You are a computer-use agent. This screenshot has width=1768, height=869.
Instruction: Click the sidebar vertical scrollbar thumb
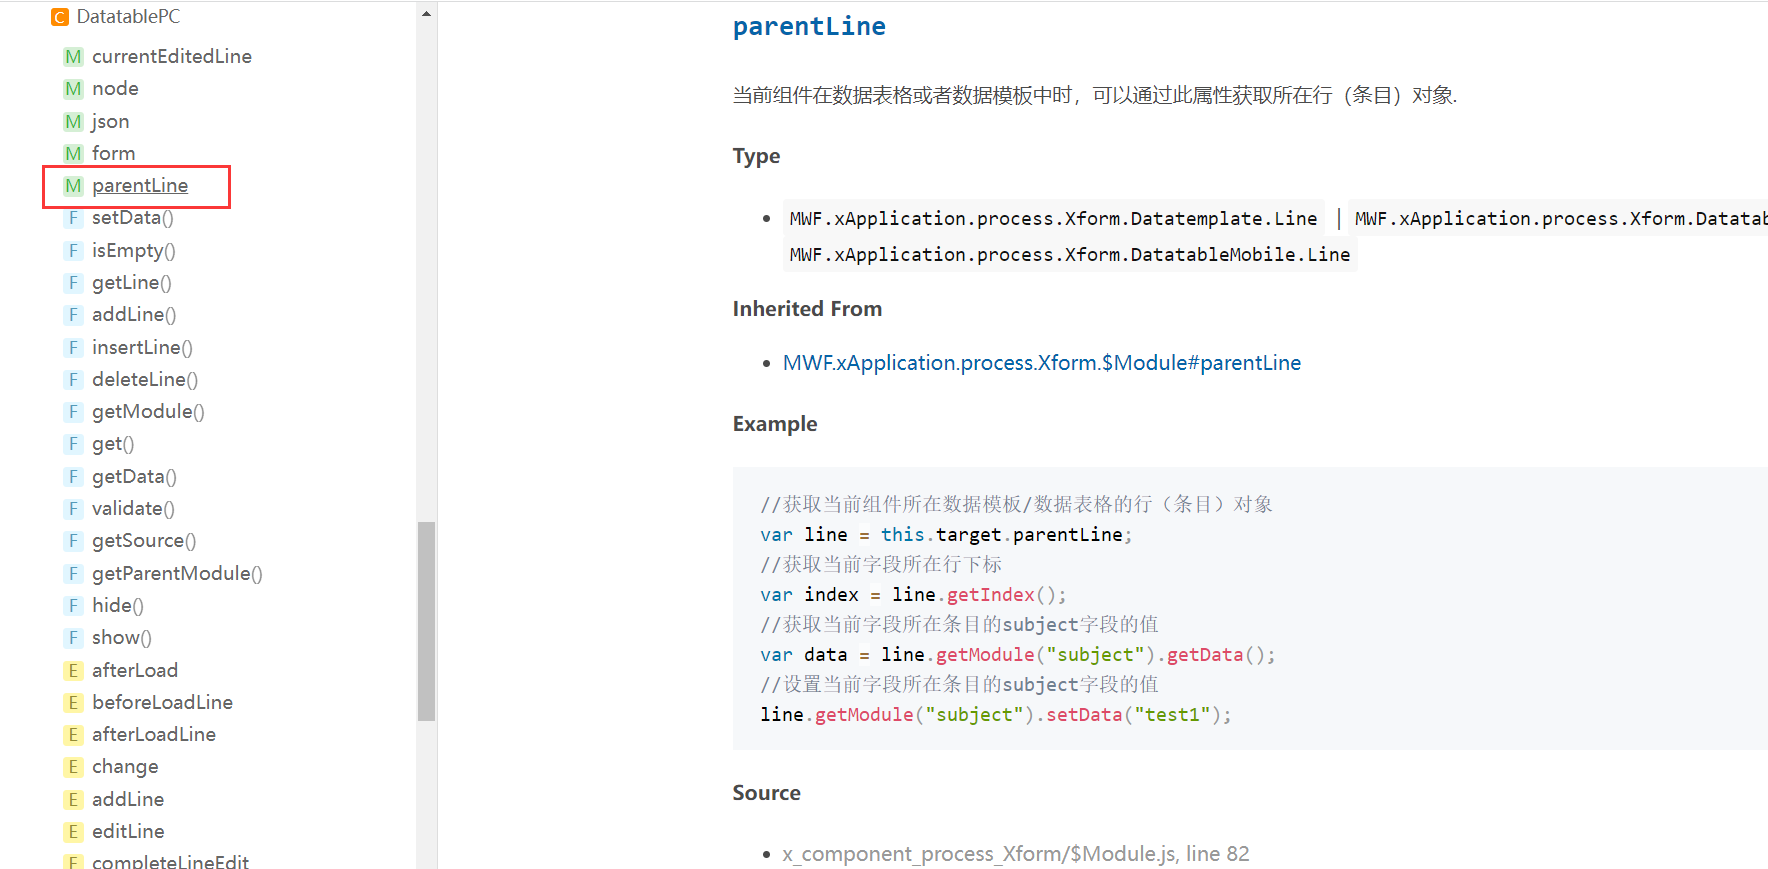[x=427, y=620]
